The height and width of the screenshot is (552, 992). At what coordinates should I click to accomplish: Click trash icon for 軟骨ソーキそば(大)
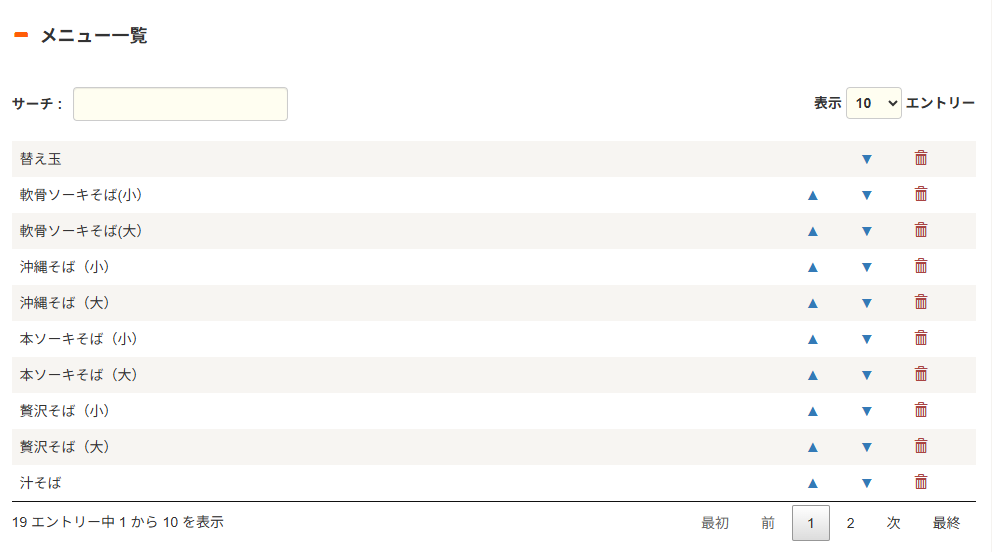coord(921,230)
